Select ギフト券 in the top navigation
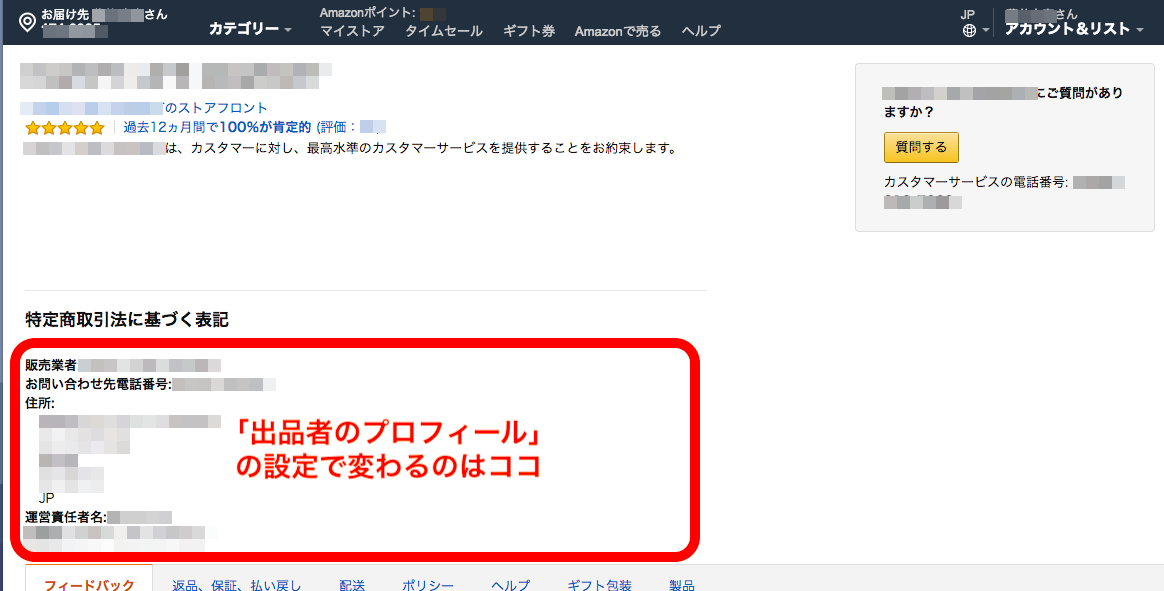The height and width of the screenshot is (591, 1164). point(528,31)
